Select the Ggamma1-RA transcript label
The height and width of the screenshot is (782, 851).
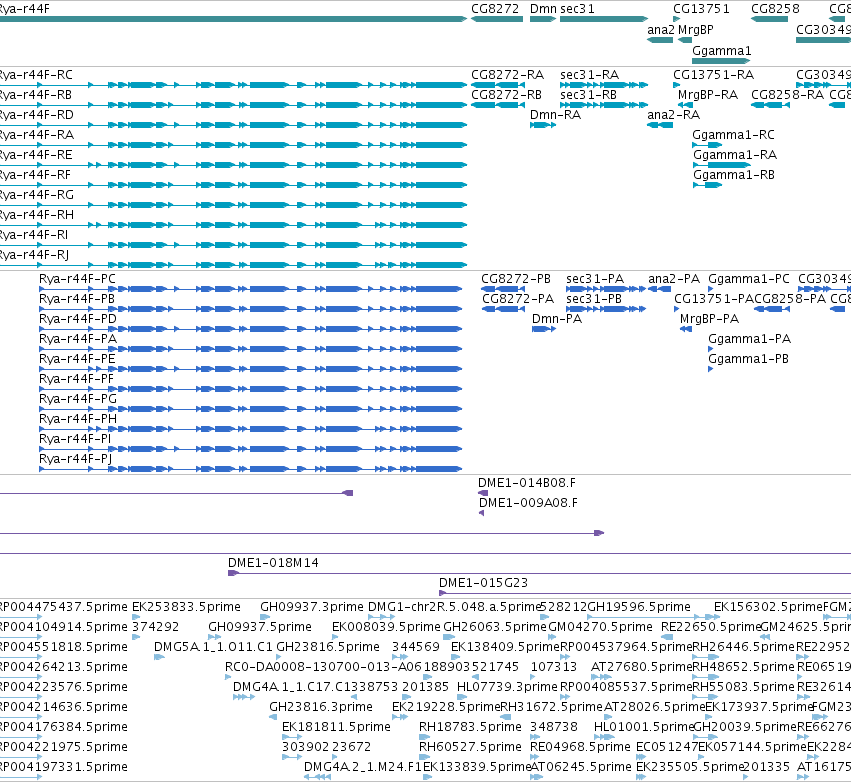click(x=735, y=155)
